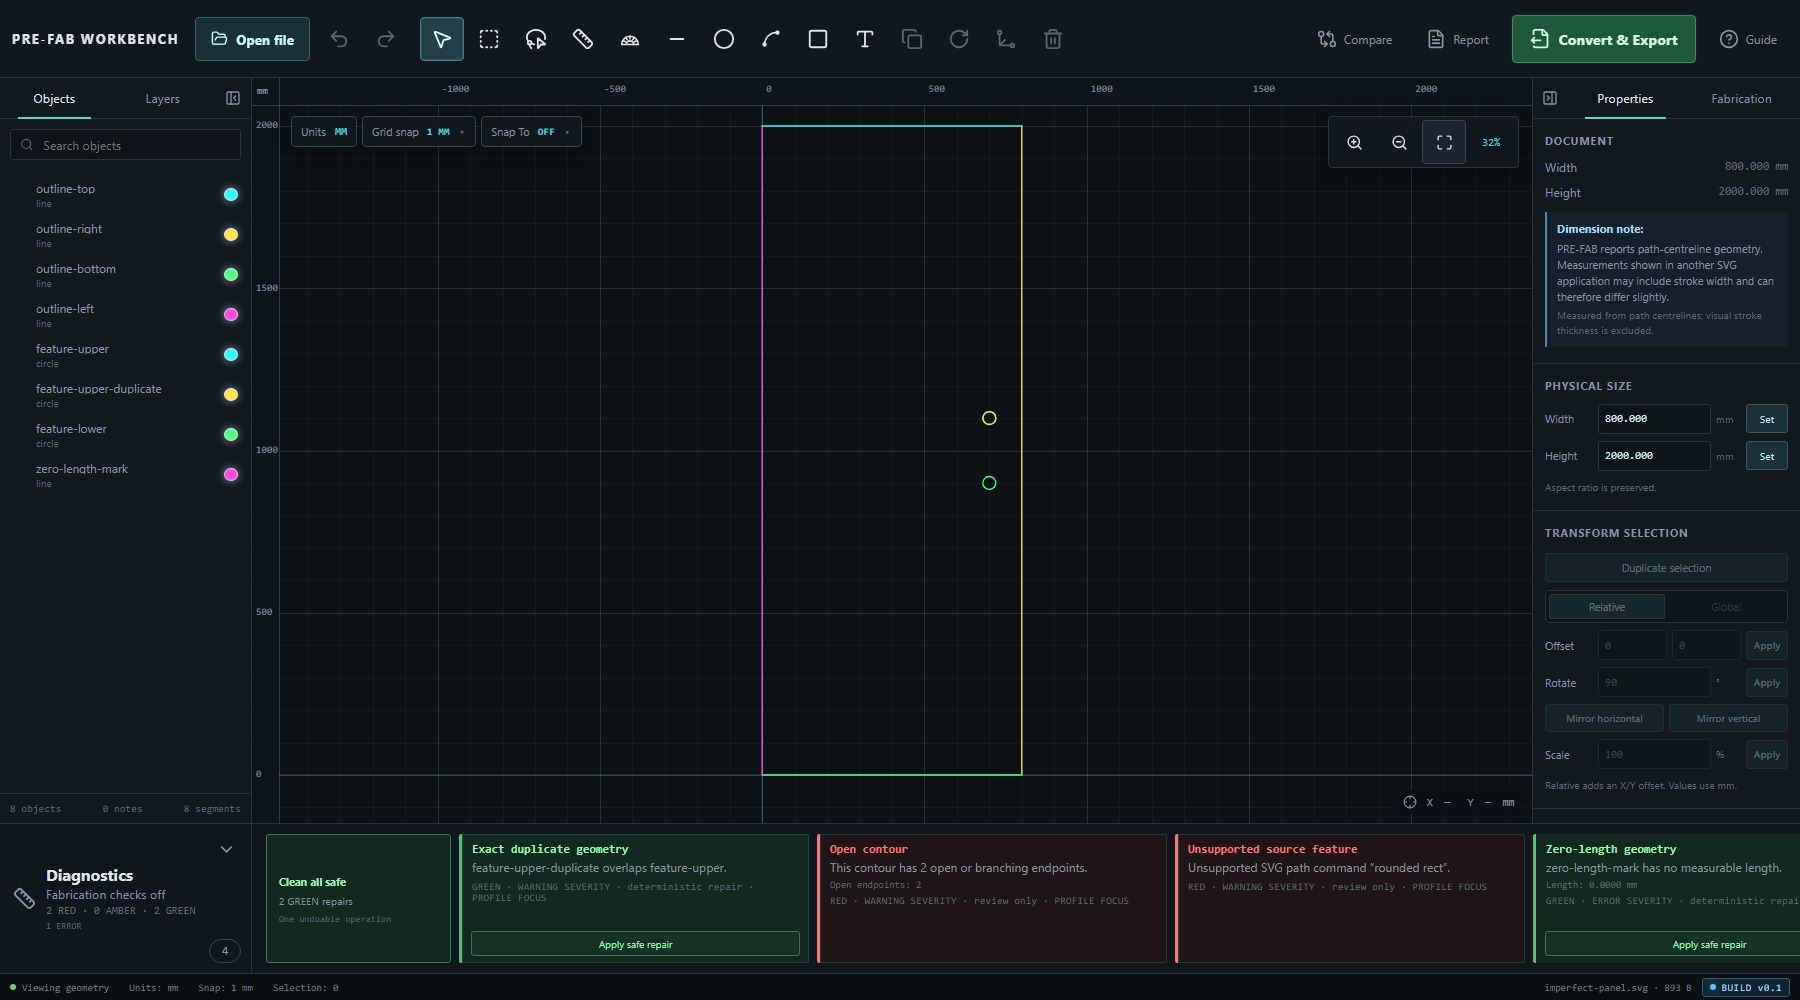
Task: Apply safe repair for duplicate geometry
Action: click(635, 944)
